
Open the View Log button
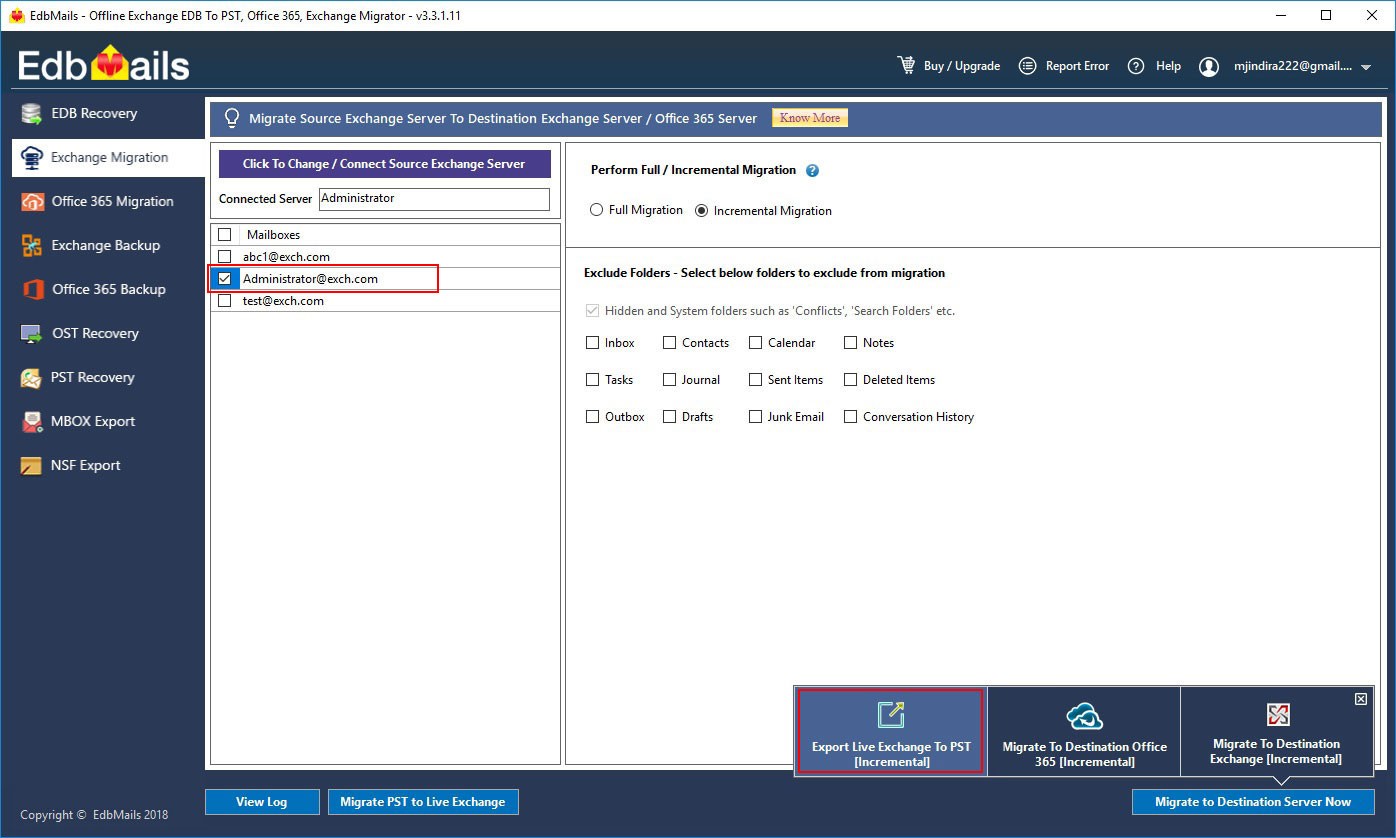click(262, 801)
